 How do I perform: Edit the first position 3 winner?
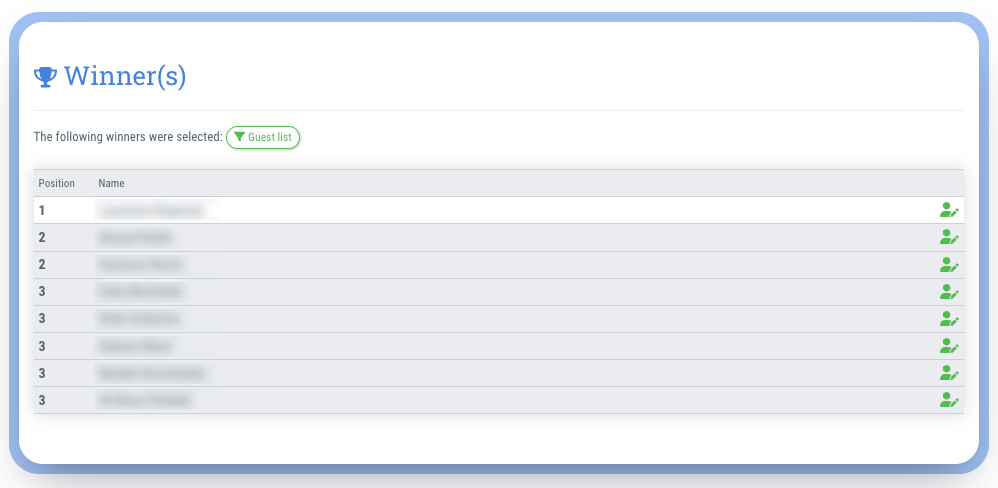(x=949, y=292)
